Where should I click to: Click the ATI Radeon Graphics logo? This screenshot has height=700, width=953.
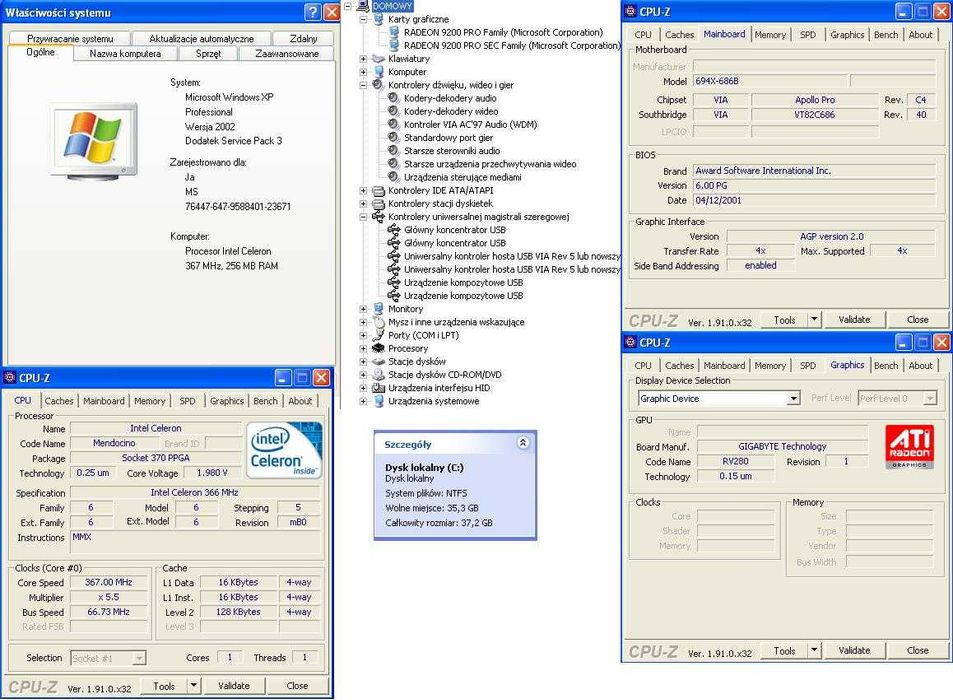pos(909,447)
